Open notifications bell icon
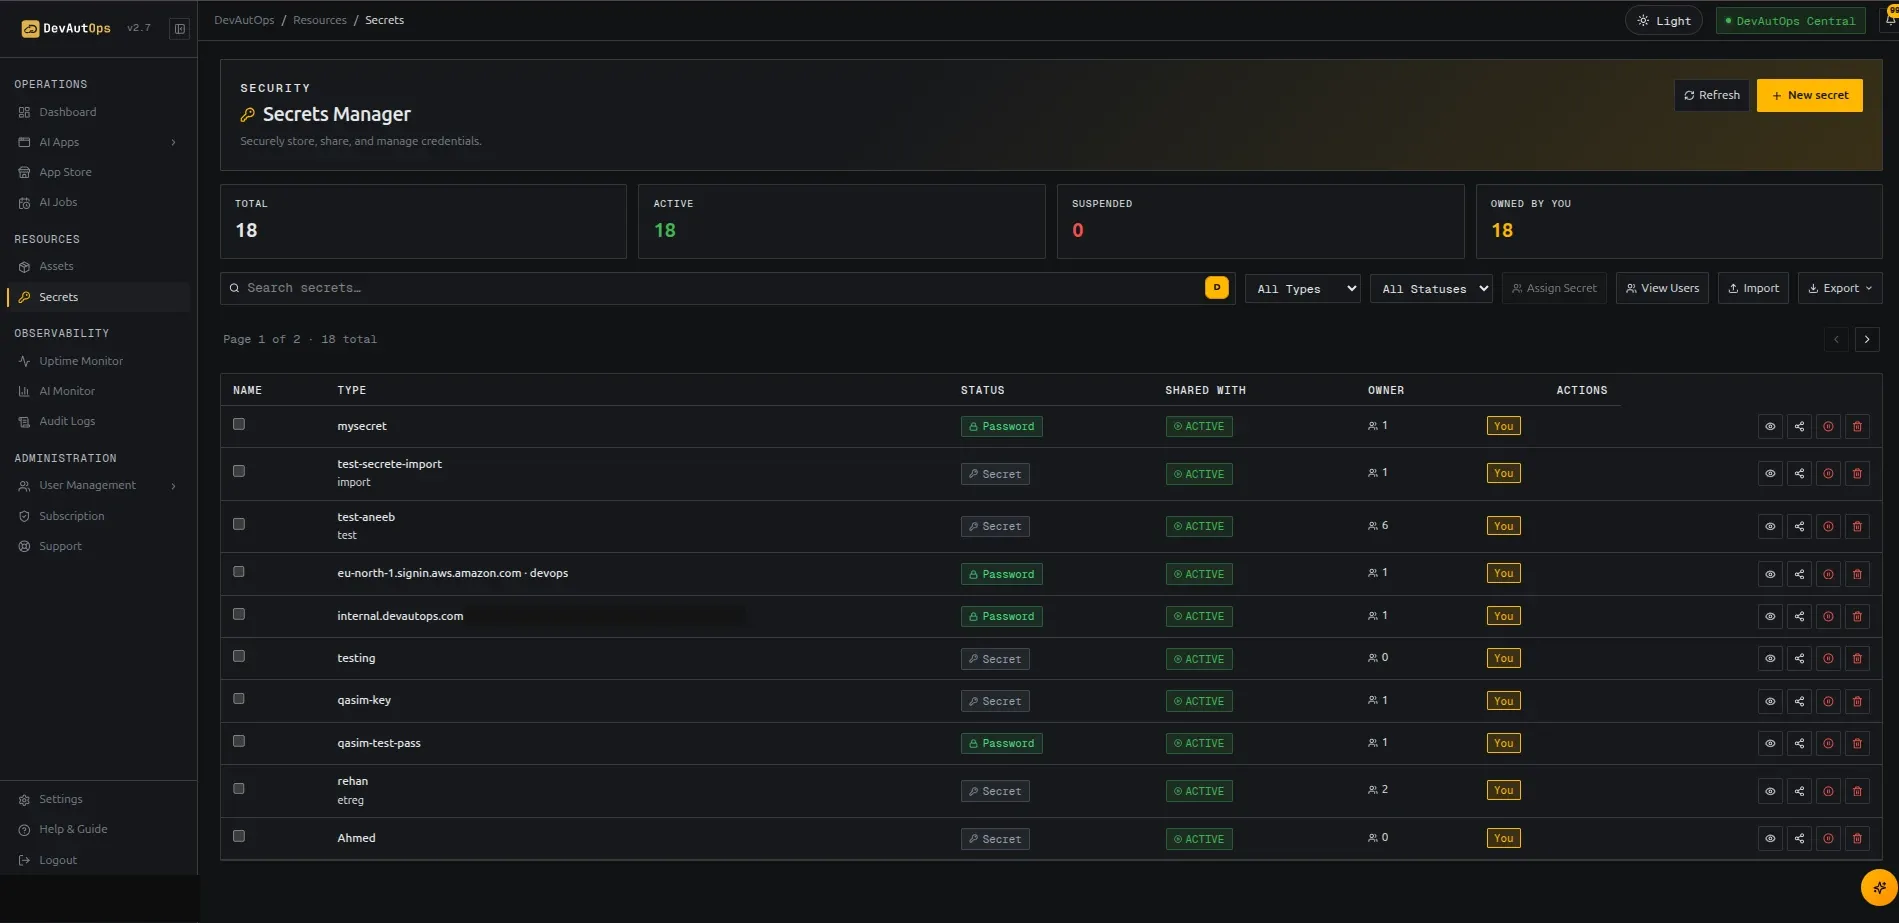 pyautogui.click(x=1890, y=19)
